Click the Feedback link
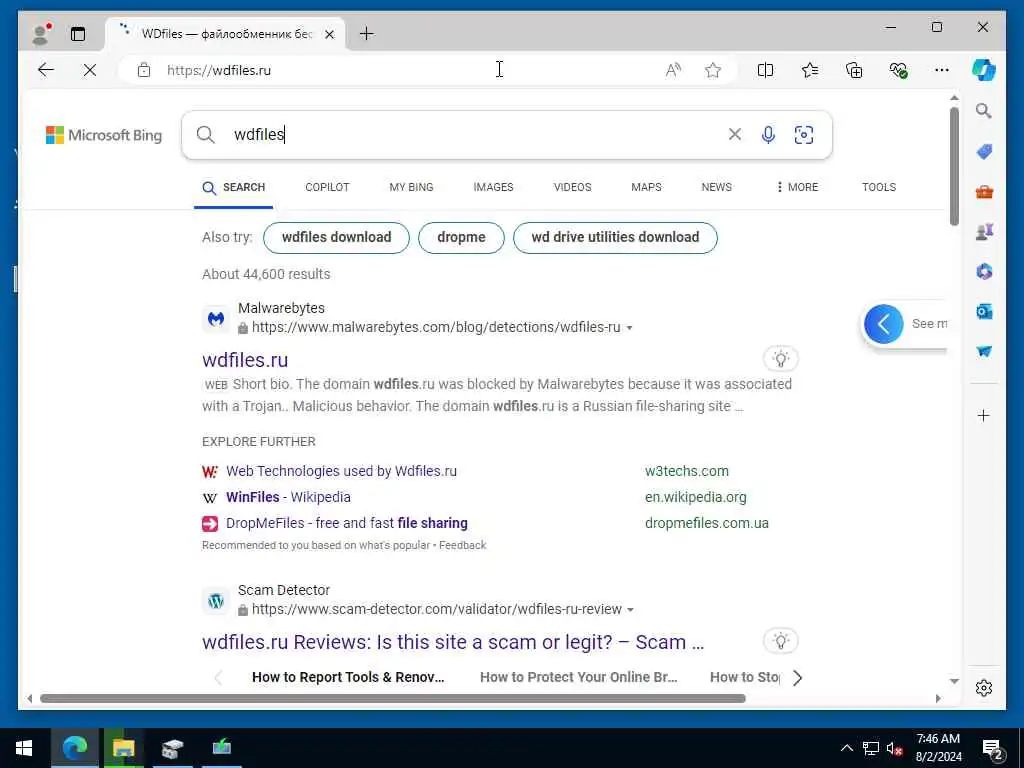 point(462,545)
